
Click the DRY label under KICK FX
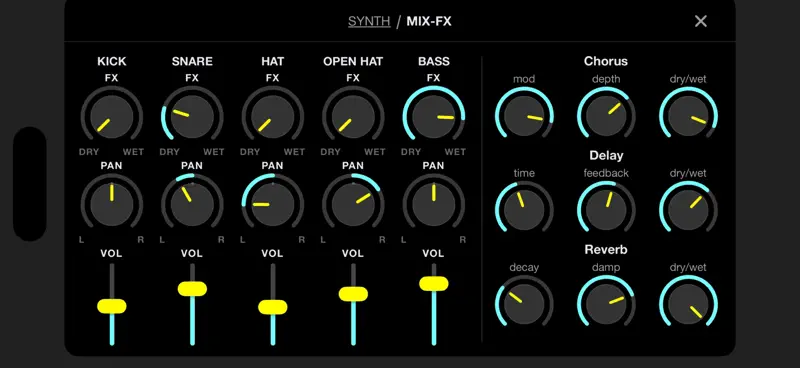89,152
